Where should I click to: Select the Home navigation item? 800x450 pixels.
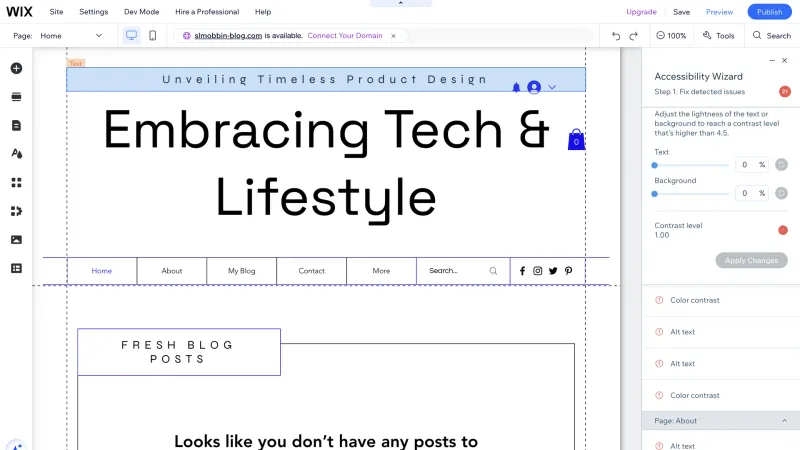(x=102, y=271)
